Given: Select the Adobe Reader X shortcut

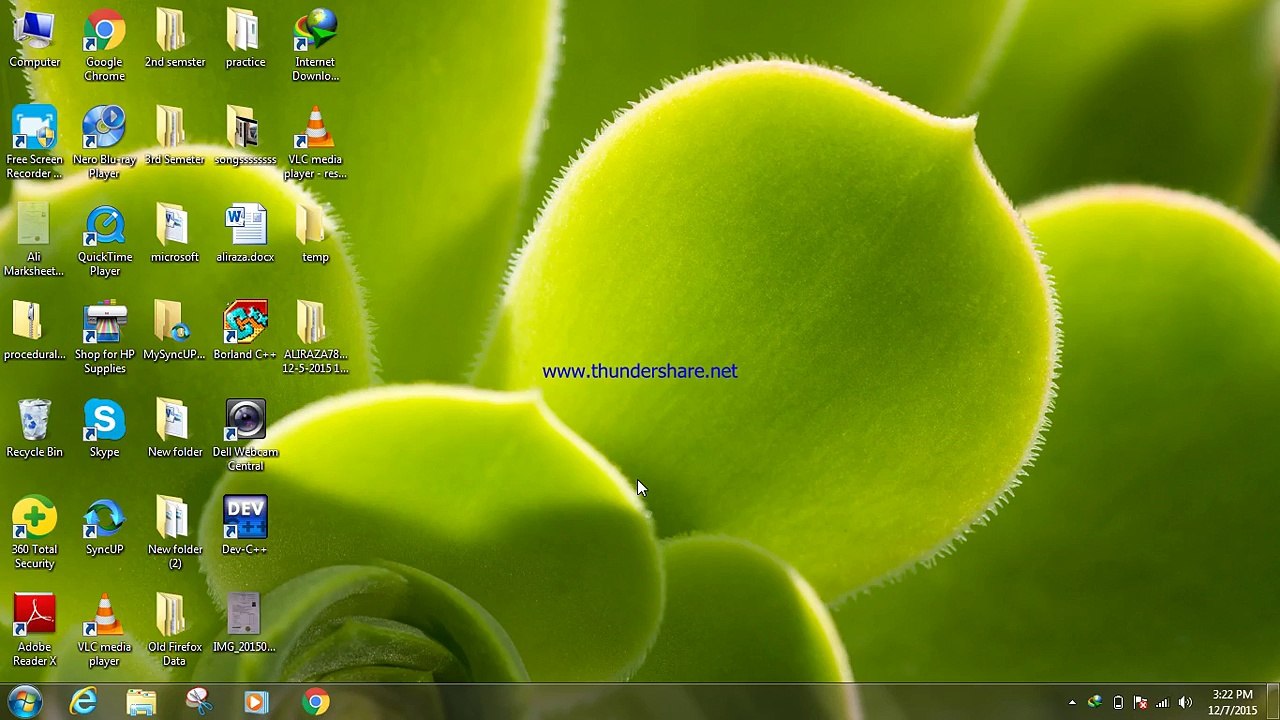Looking at the screenshot, I should (x=35, y=631).
